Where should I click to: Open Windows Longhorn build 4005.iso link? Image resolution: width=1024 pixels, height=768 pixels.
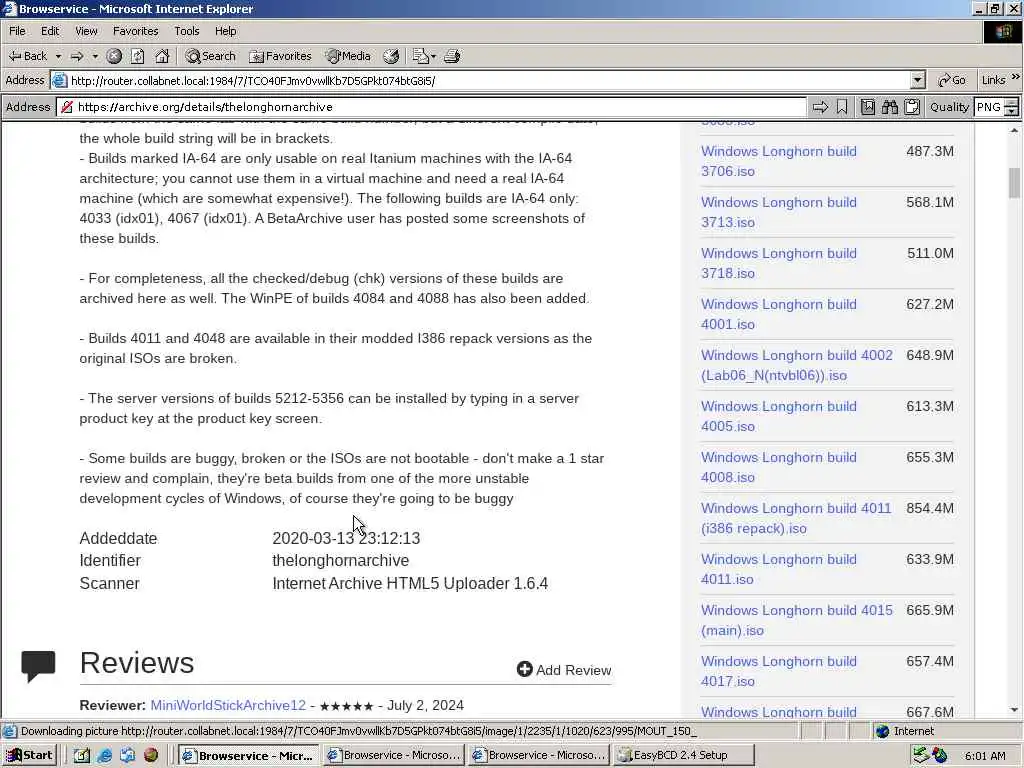point(778,415)
